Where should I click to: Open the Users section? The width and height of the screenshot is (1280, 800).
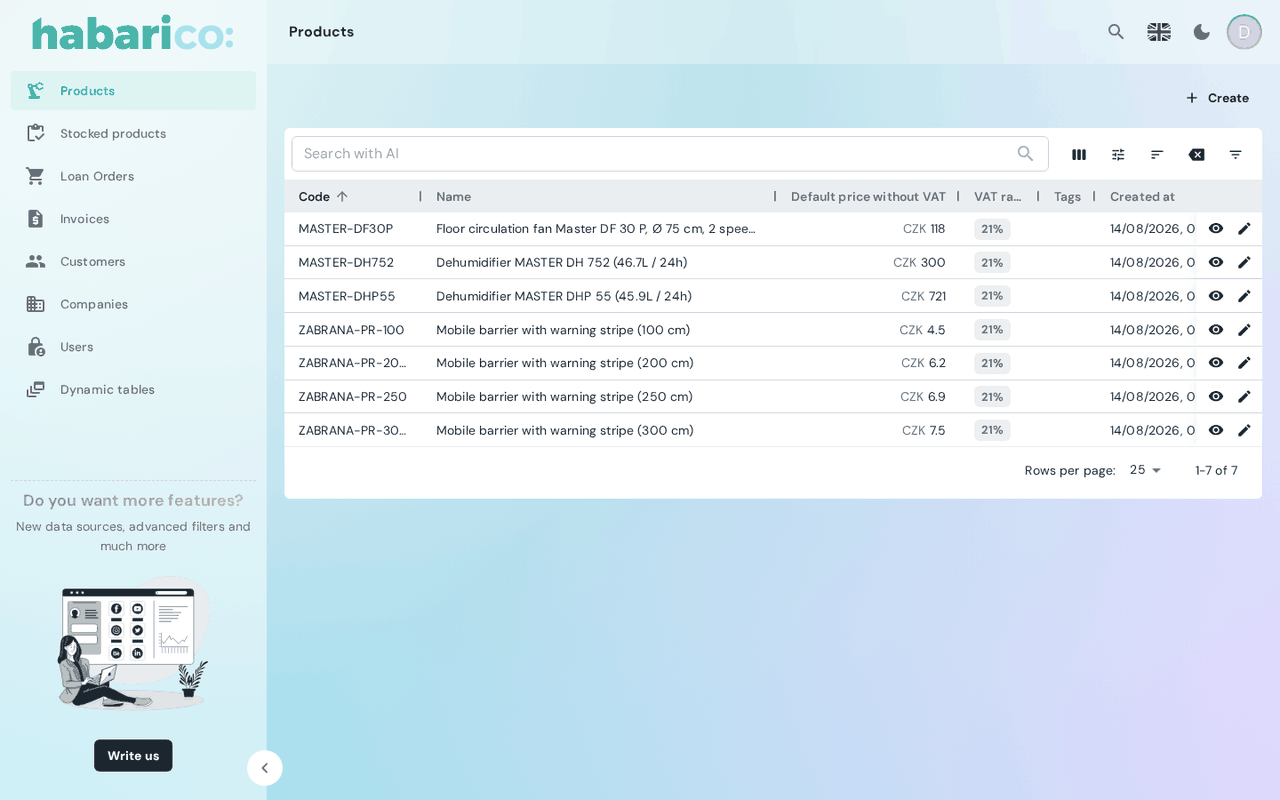[133, 347]
